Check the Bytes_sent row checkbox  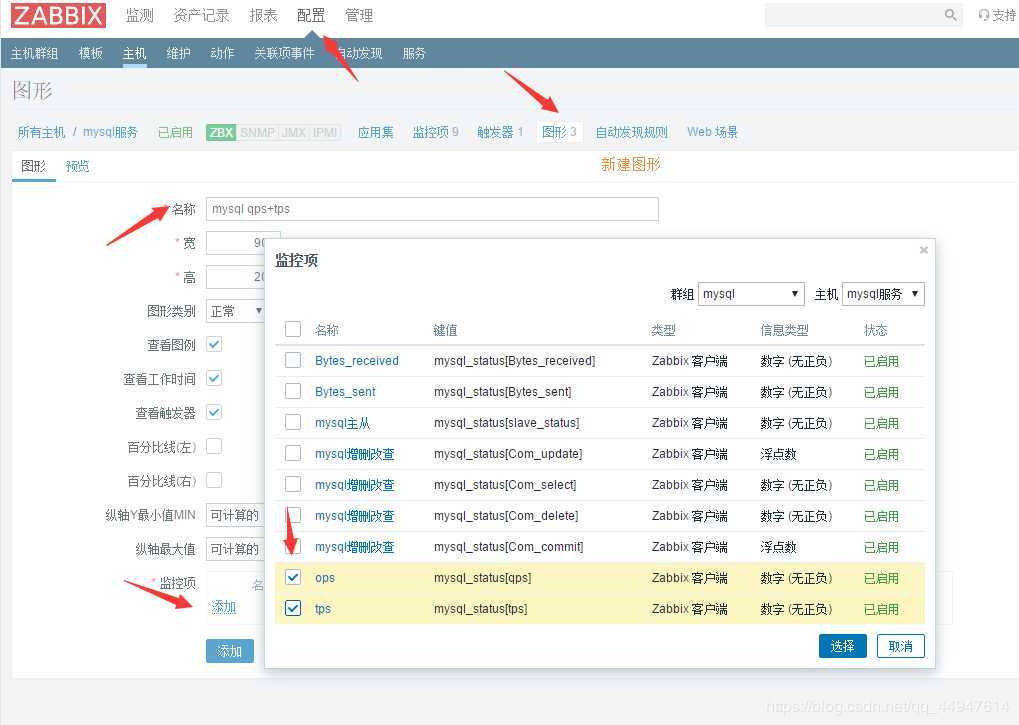293,391
